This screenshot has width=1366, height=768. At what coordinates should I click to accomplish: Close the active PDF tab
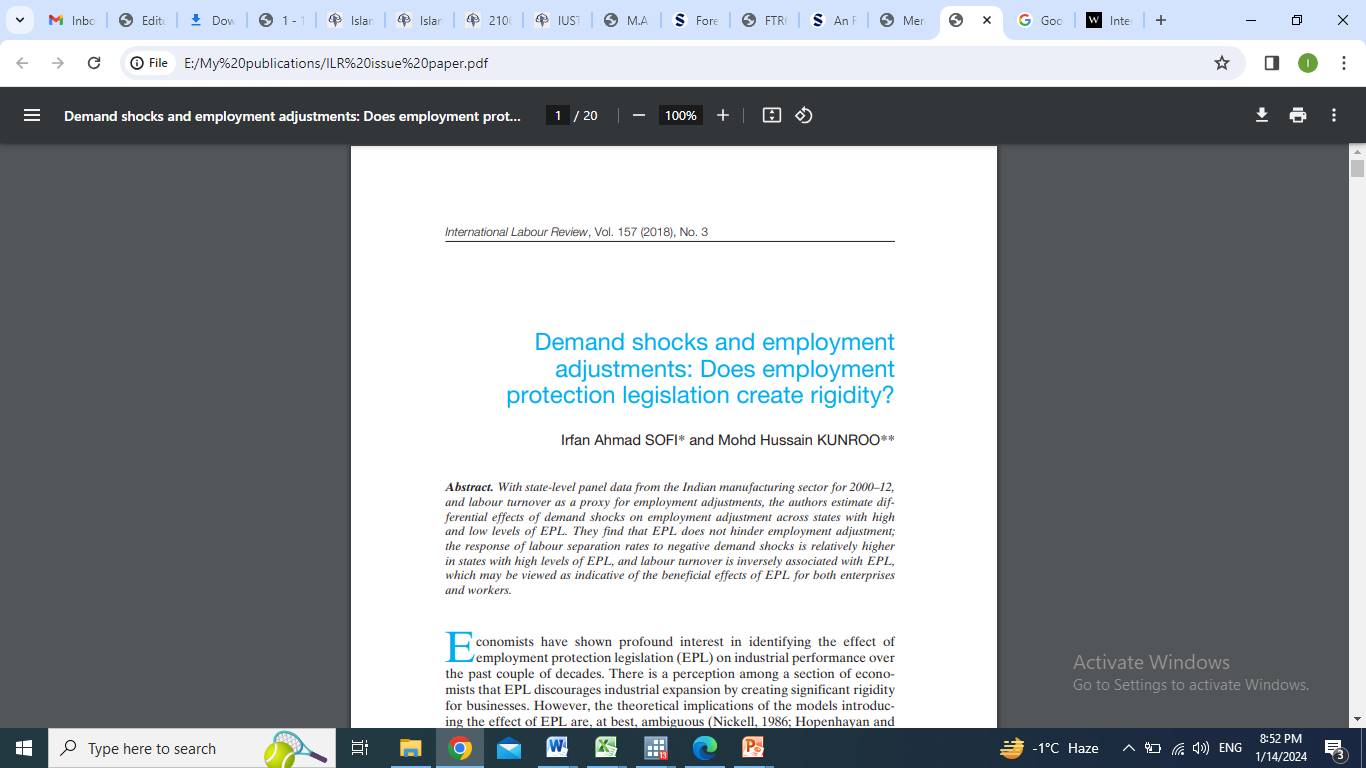[987, 20]
